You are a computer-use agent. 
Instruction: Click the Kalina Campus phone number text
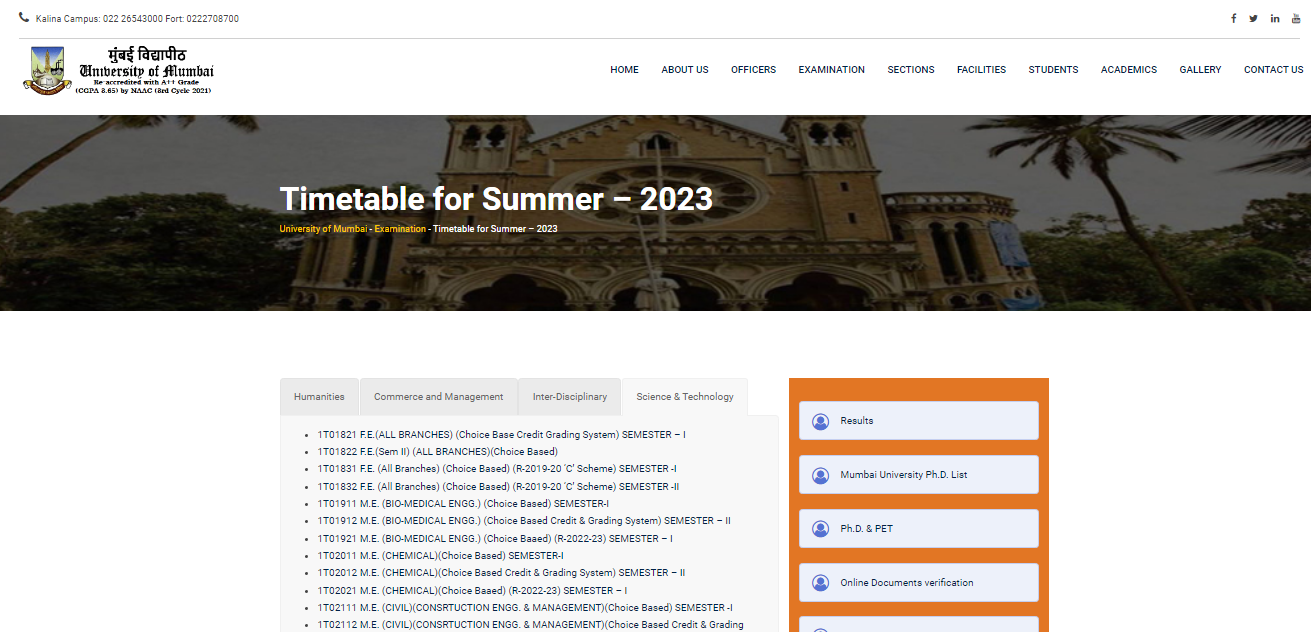click(137, 19)
